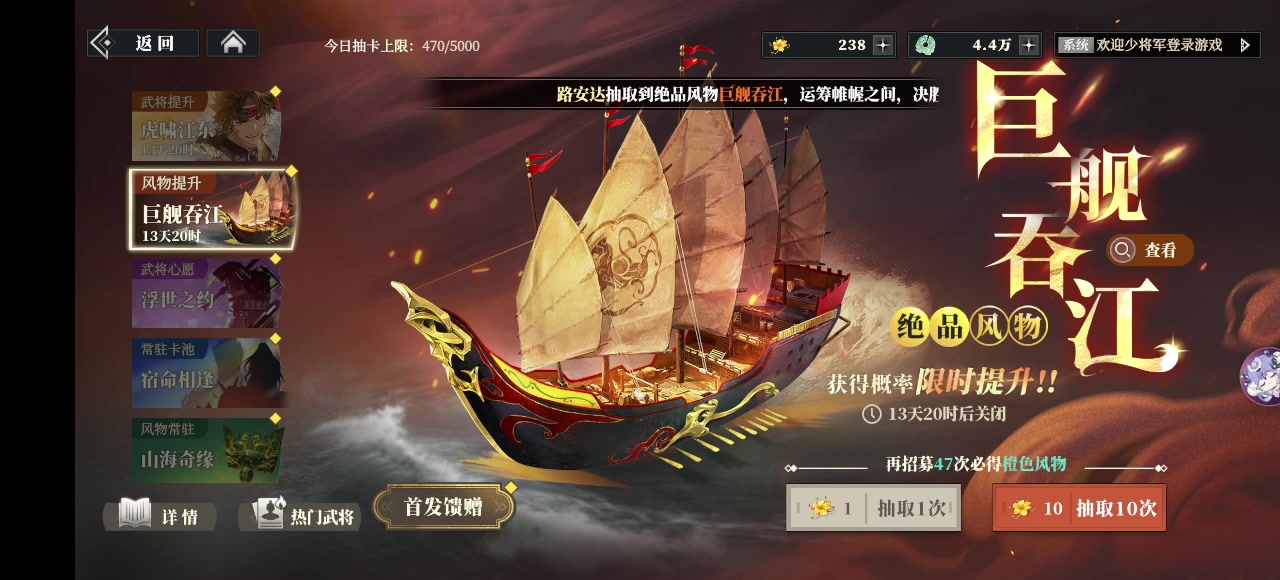Switch to 浮世之约 wish banner
Image resolution: width=1280 pixels, height=580 pixels.
coord(206,293)
